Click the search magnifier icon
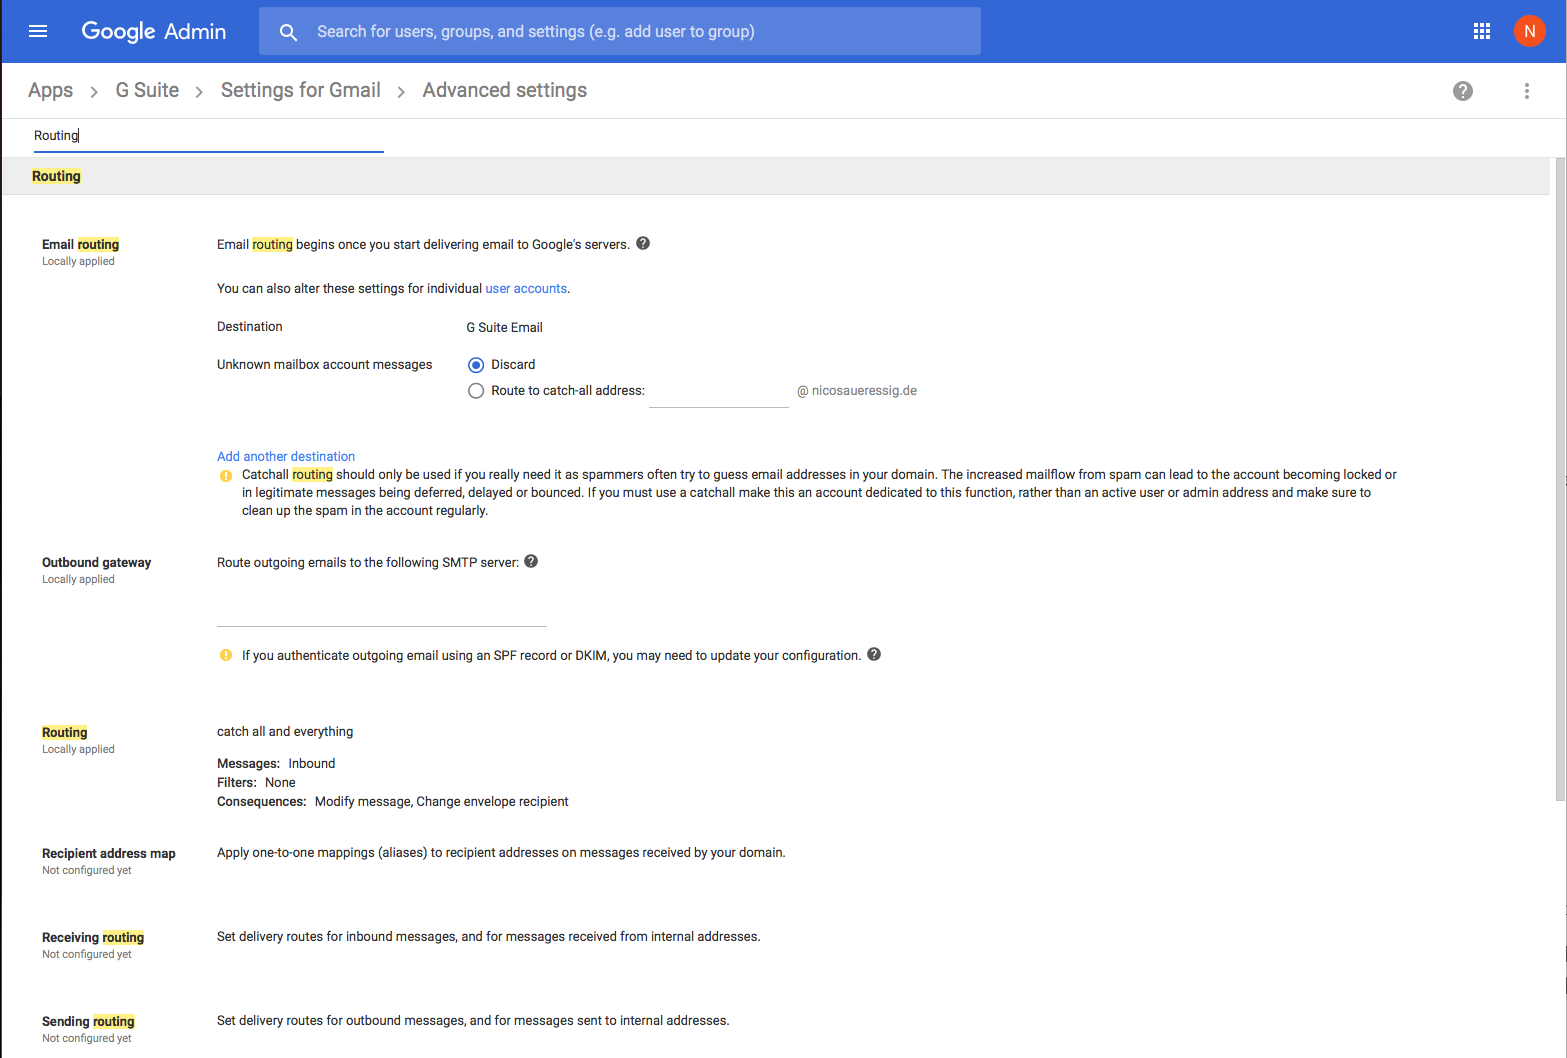Image resolution: width=1567 pixels, height=1058 pixels. pyautogui.click(x=288, y=32)
